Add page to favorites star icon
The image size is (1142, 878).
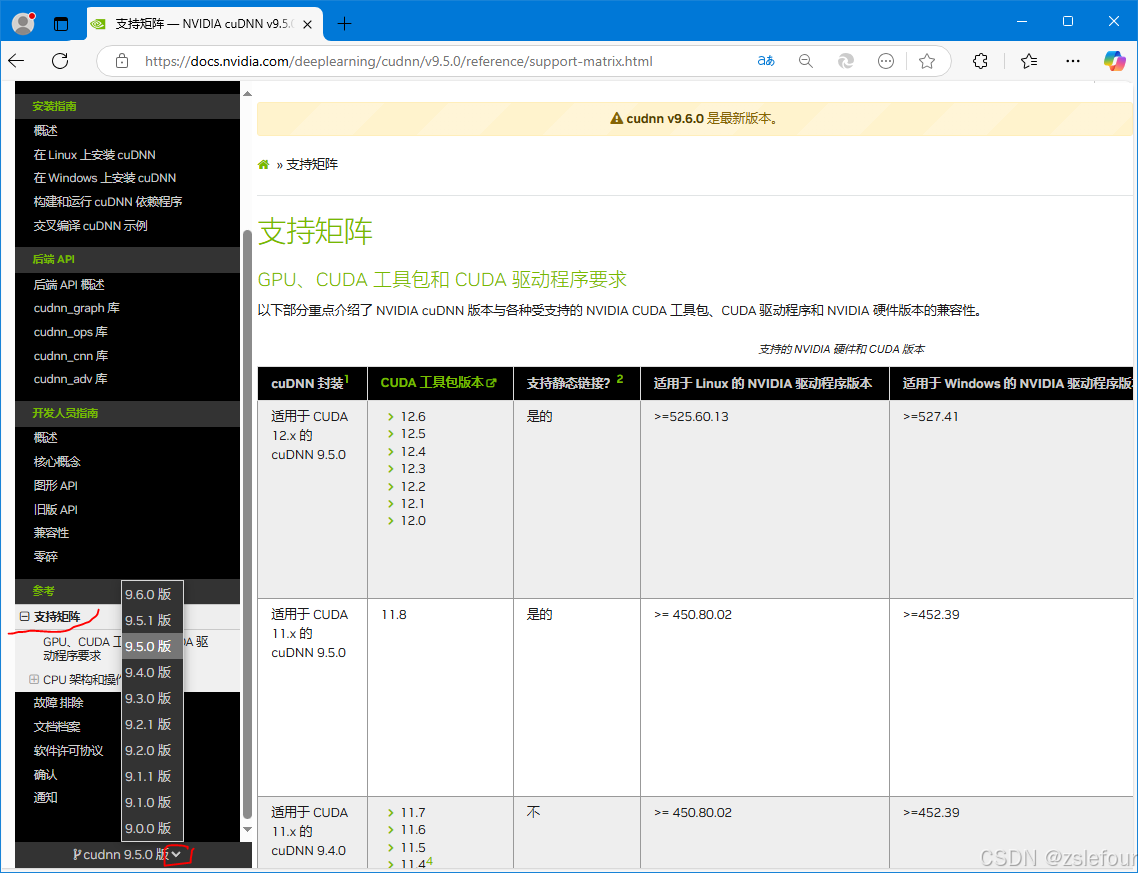point(926,61)
